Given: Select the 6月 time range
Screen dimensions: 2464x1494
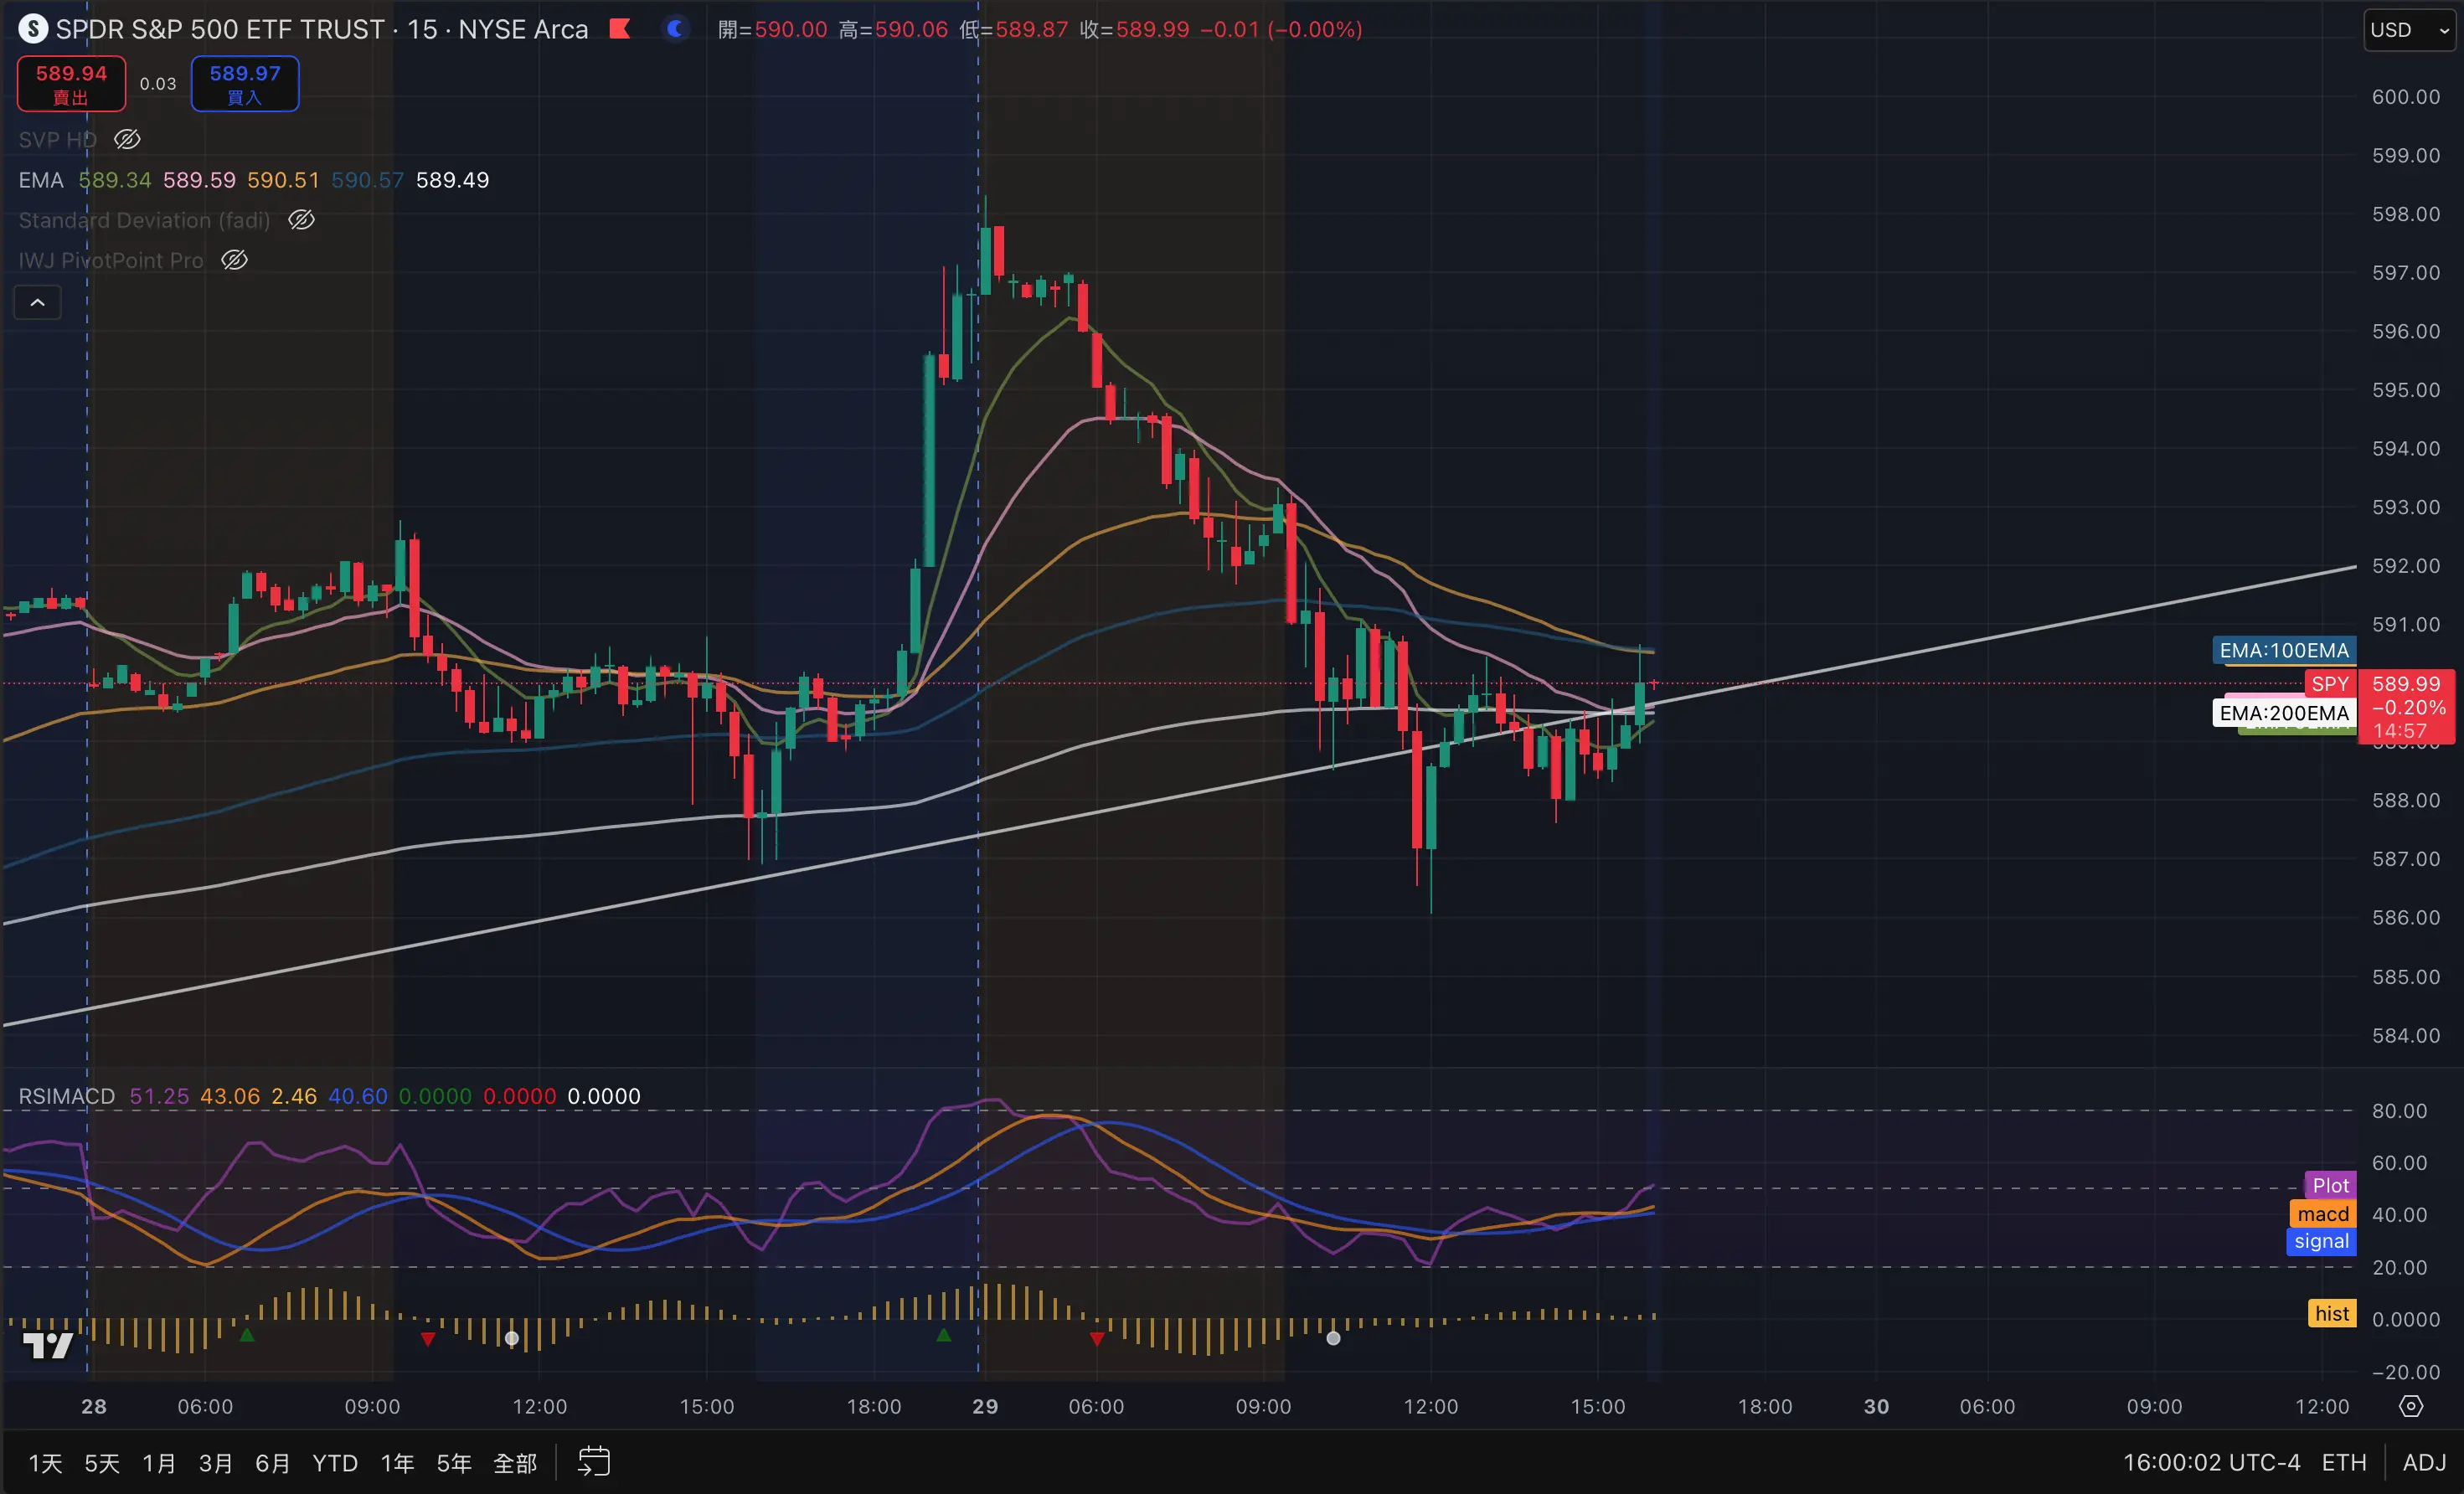Looking at the screenshot, I should click(x=272, y=1463).
